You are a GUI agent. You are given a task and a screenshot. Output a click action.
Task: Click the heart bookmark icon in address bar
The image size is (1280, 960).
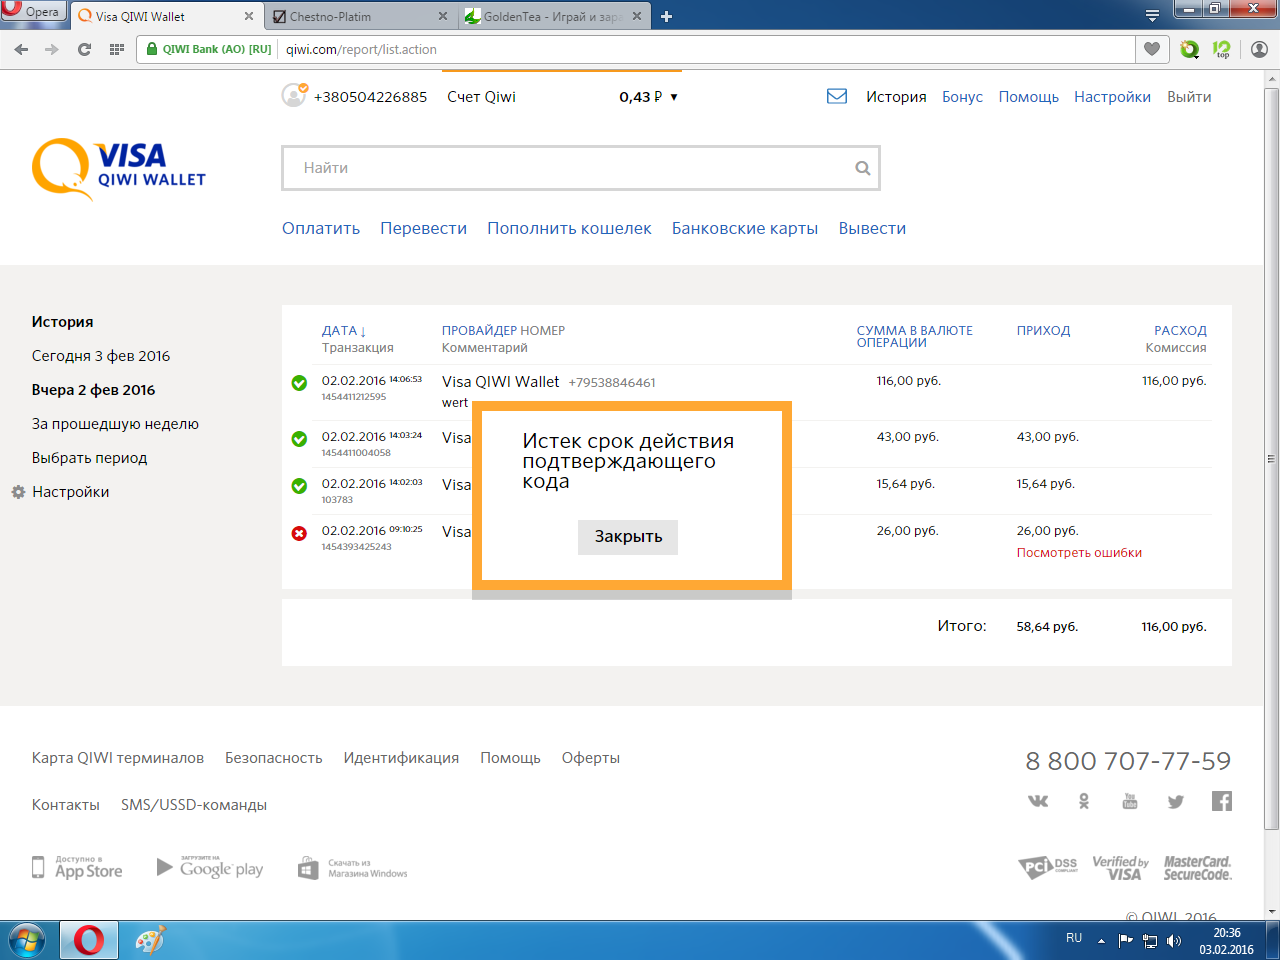click(x=1152, y=49)
